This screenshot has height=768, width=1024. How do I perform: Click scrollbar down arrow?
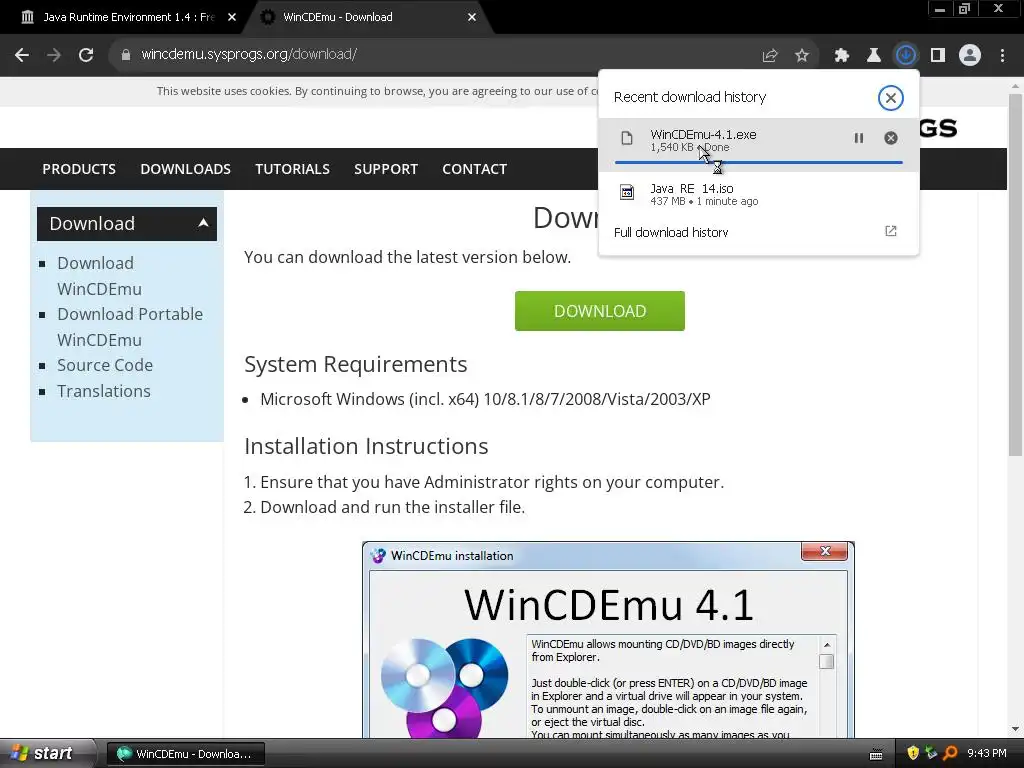click(1015, 729)
